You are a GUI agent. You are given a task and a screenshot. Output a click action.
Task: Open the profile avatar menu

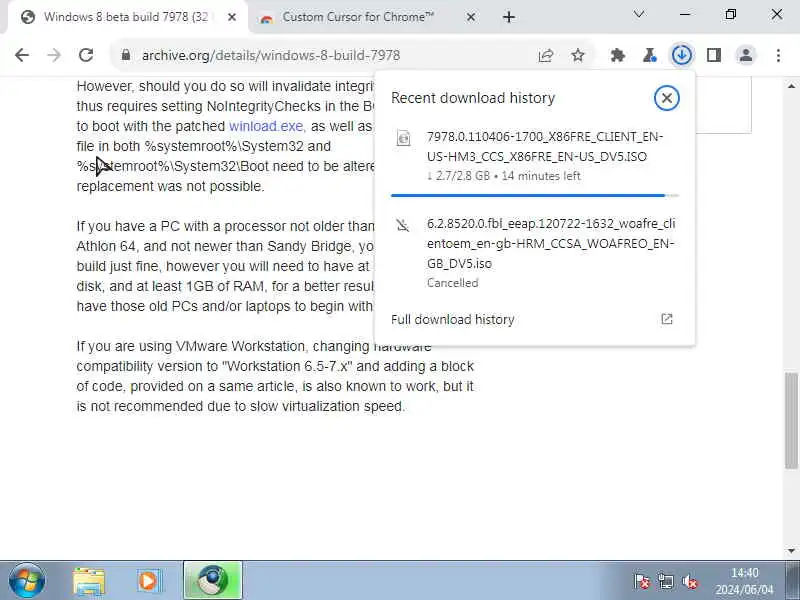(x=746, y=55)
